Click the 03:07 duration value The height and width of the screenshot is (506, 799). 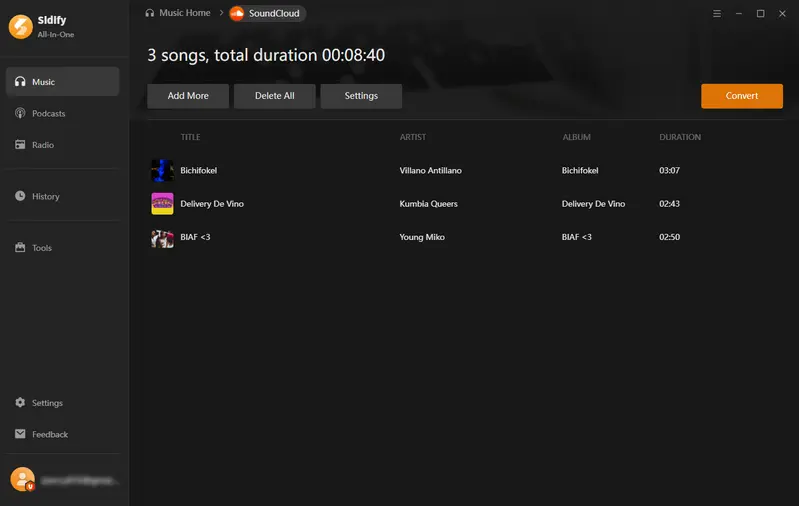(670, 170)
